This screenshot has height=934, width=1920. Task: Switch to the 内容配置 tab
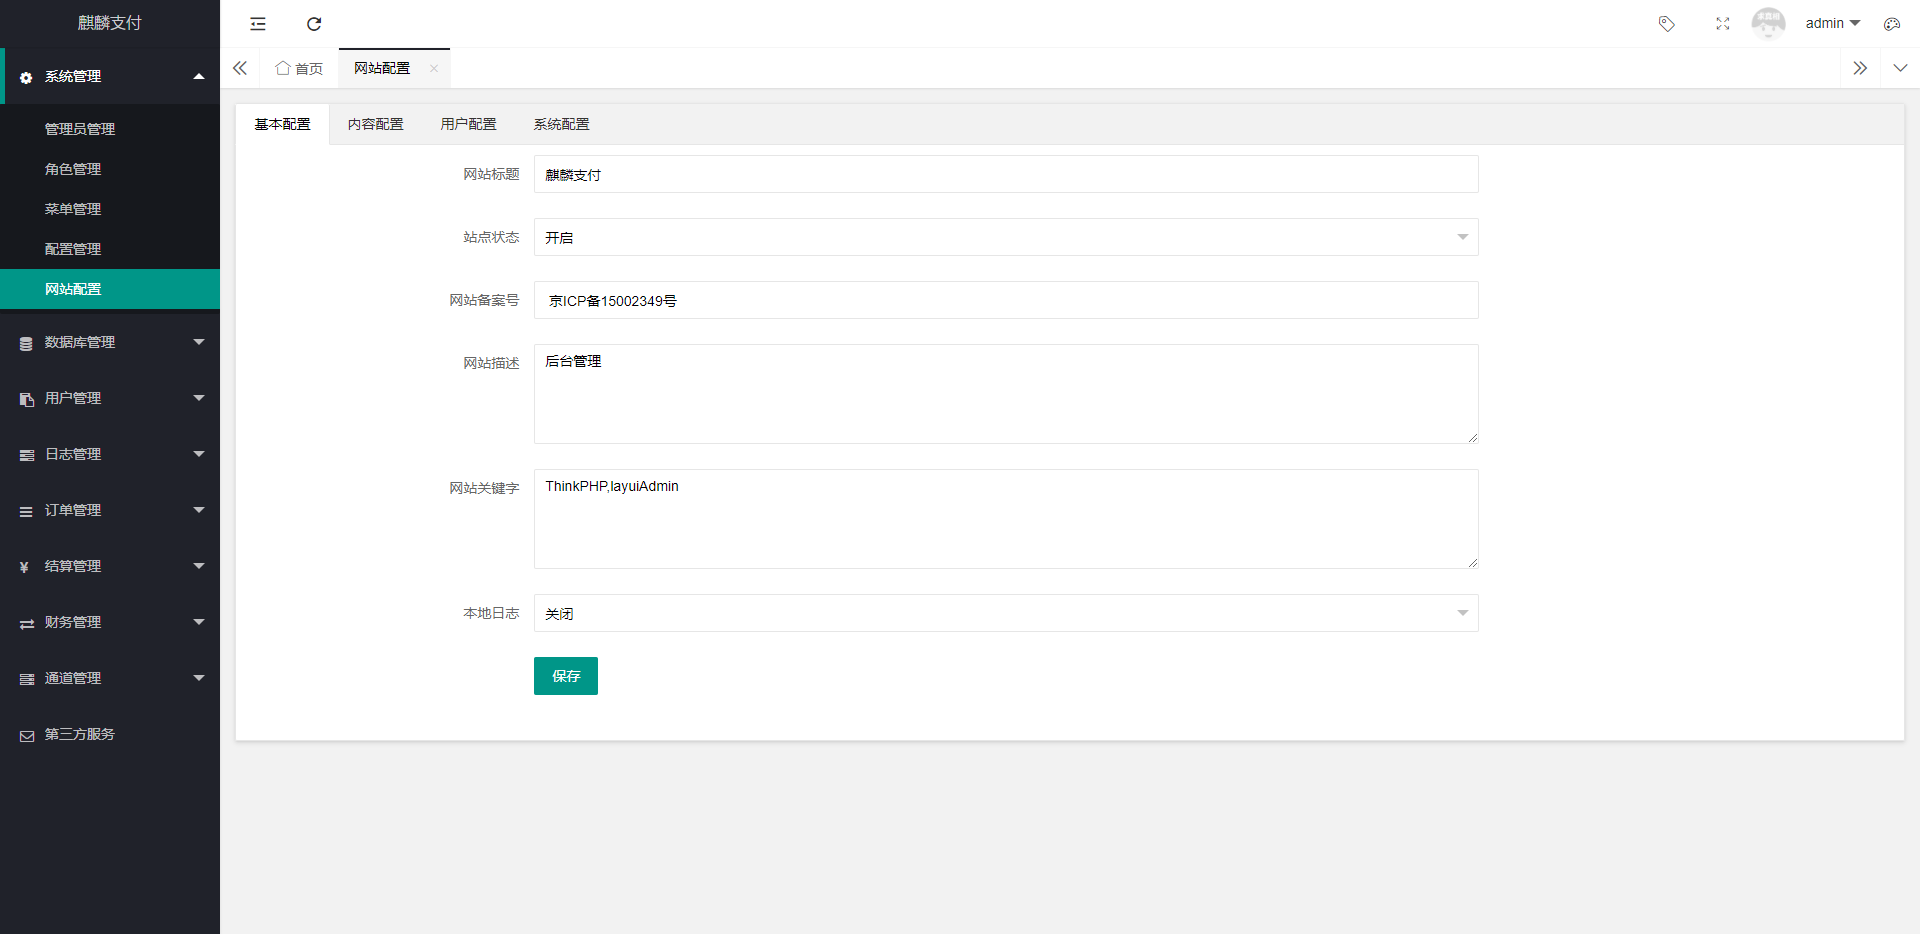(375, 124)
